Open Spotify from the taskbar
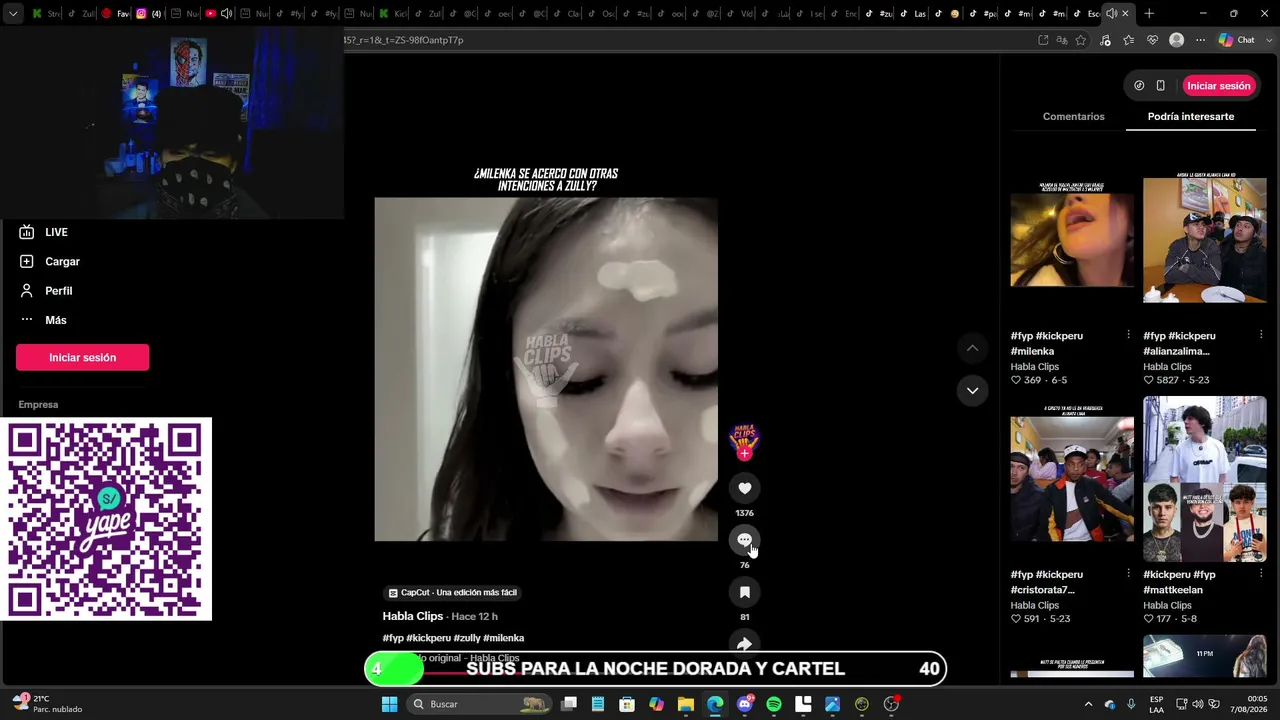 pos(774,704)
